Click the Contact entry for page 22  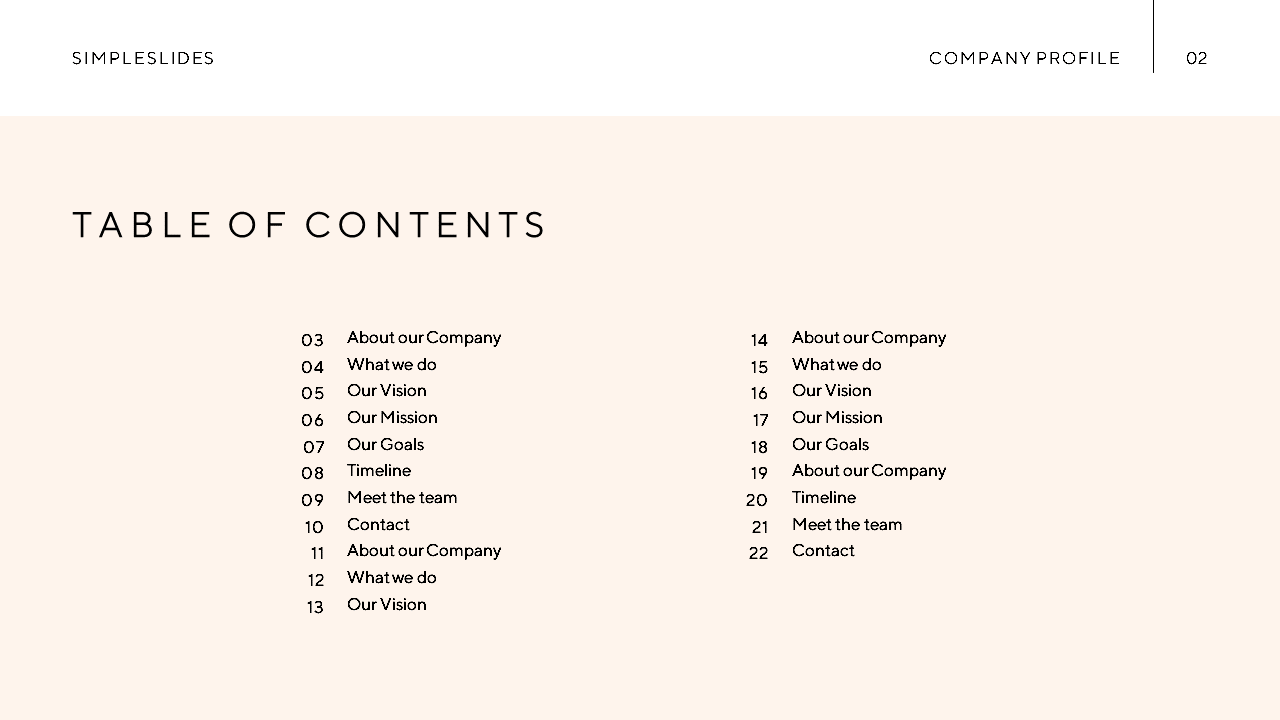pos(823,551)
